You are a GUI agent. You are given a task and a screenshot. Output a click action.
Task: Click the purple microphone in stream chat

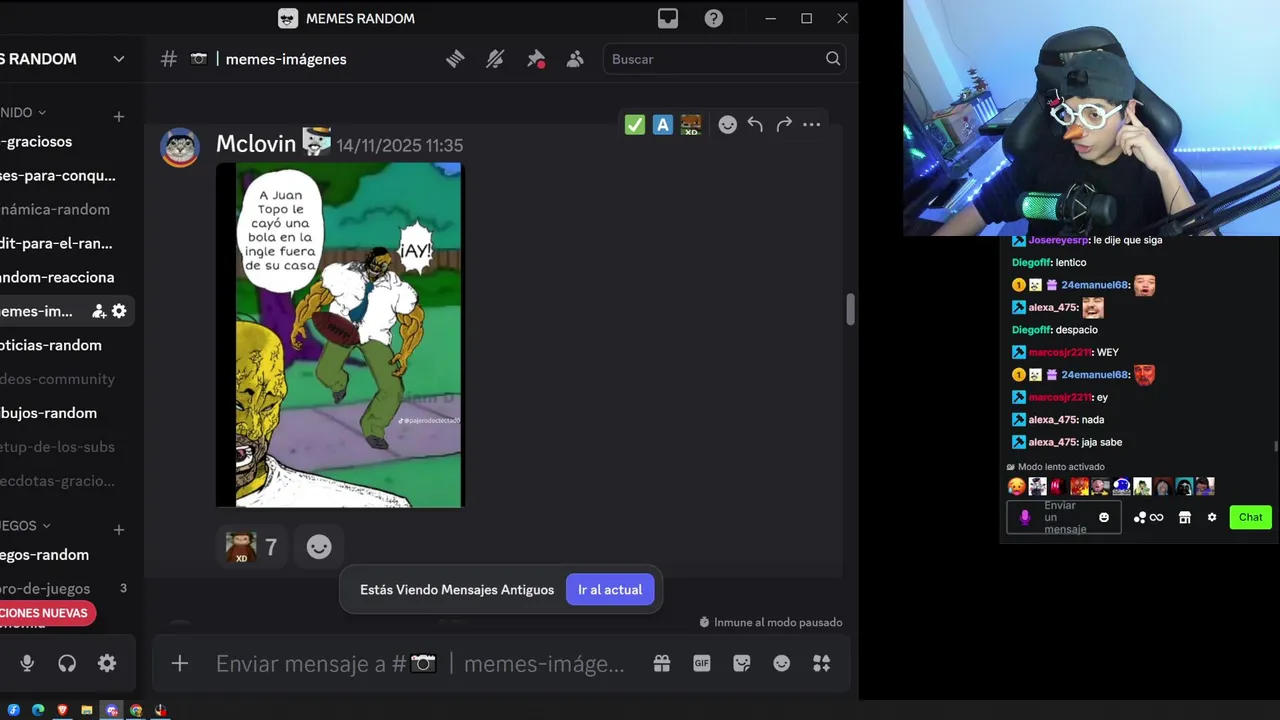pos(1025,517)
